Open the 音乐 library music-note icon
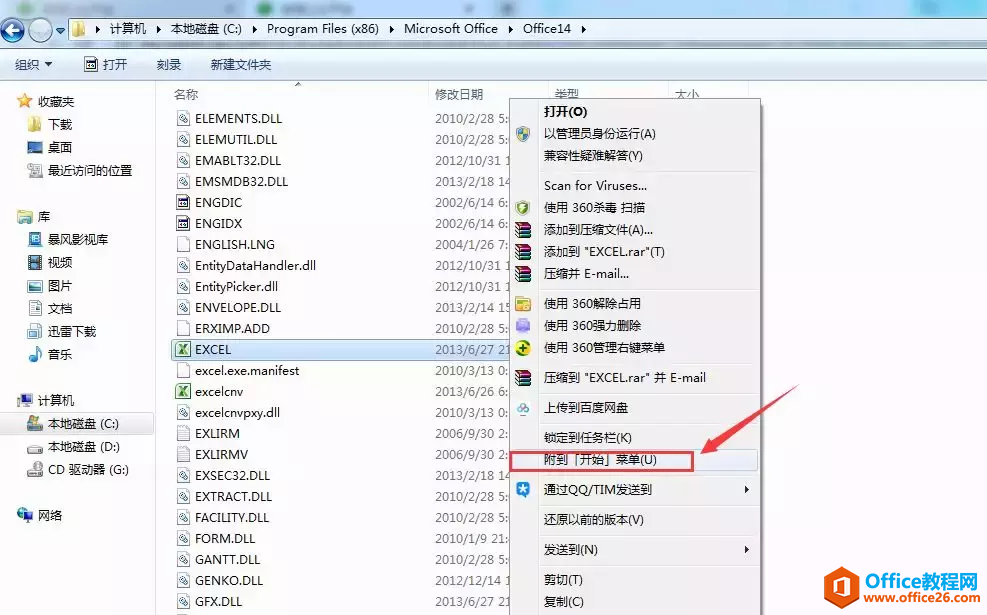Image resolution: width=987 pixels, height=615 pixels. pyautogui.click(x=35, y=354)
